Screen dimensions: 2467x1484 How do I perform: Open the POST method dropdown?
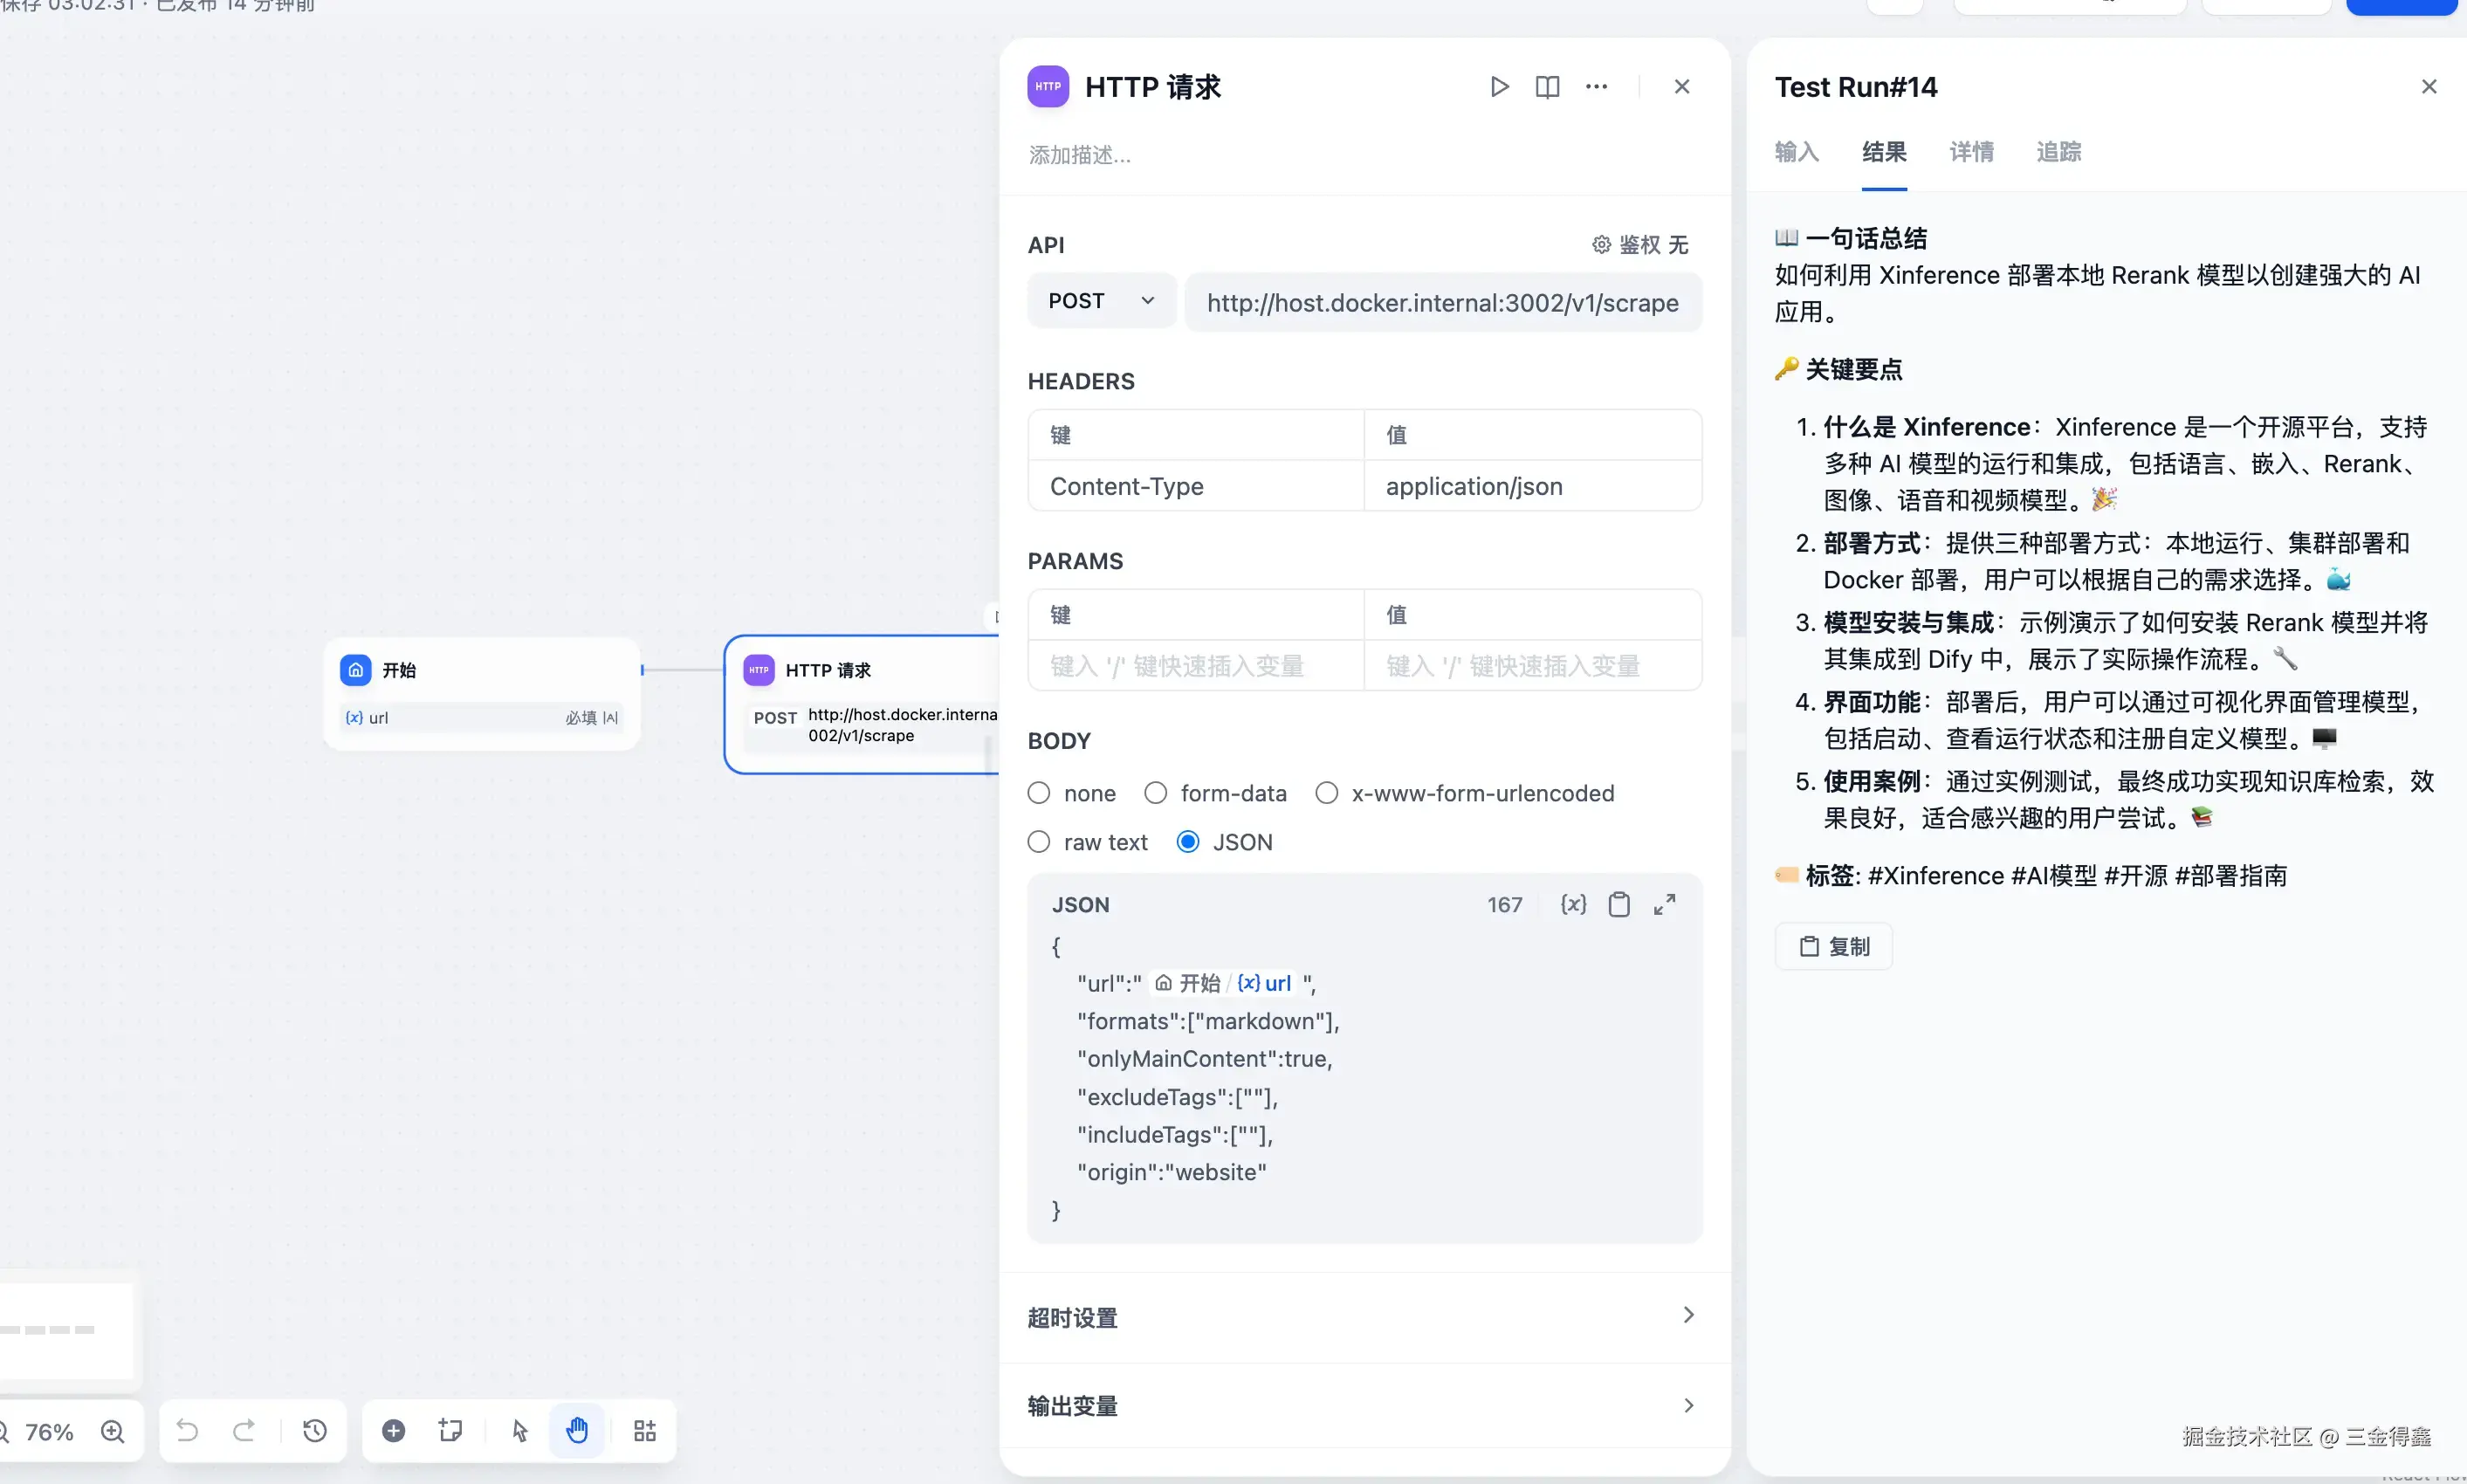click(x=1101, y=301)
